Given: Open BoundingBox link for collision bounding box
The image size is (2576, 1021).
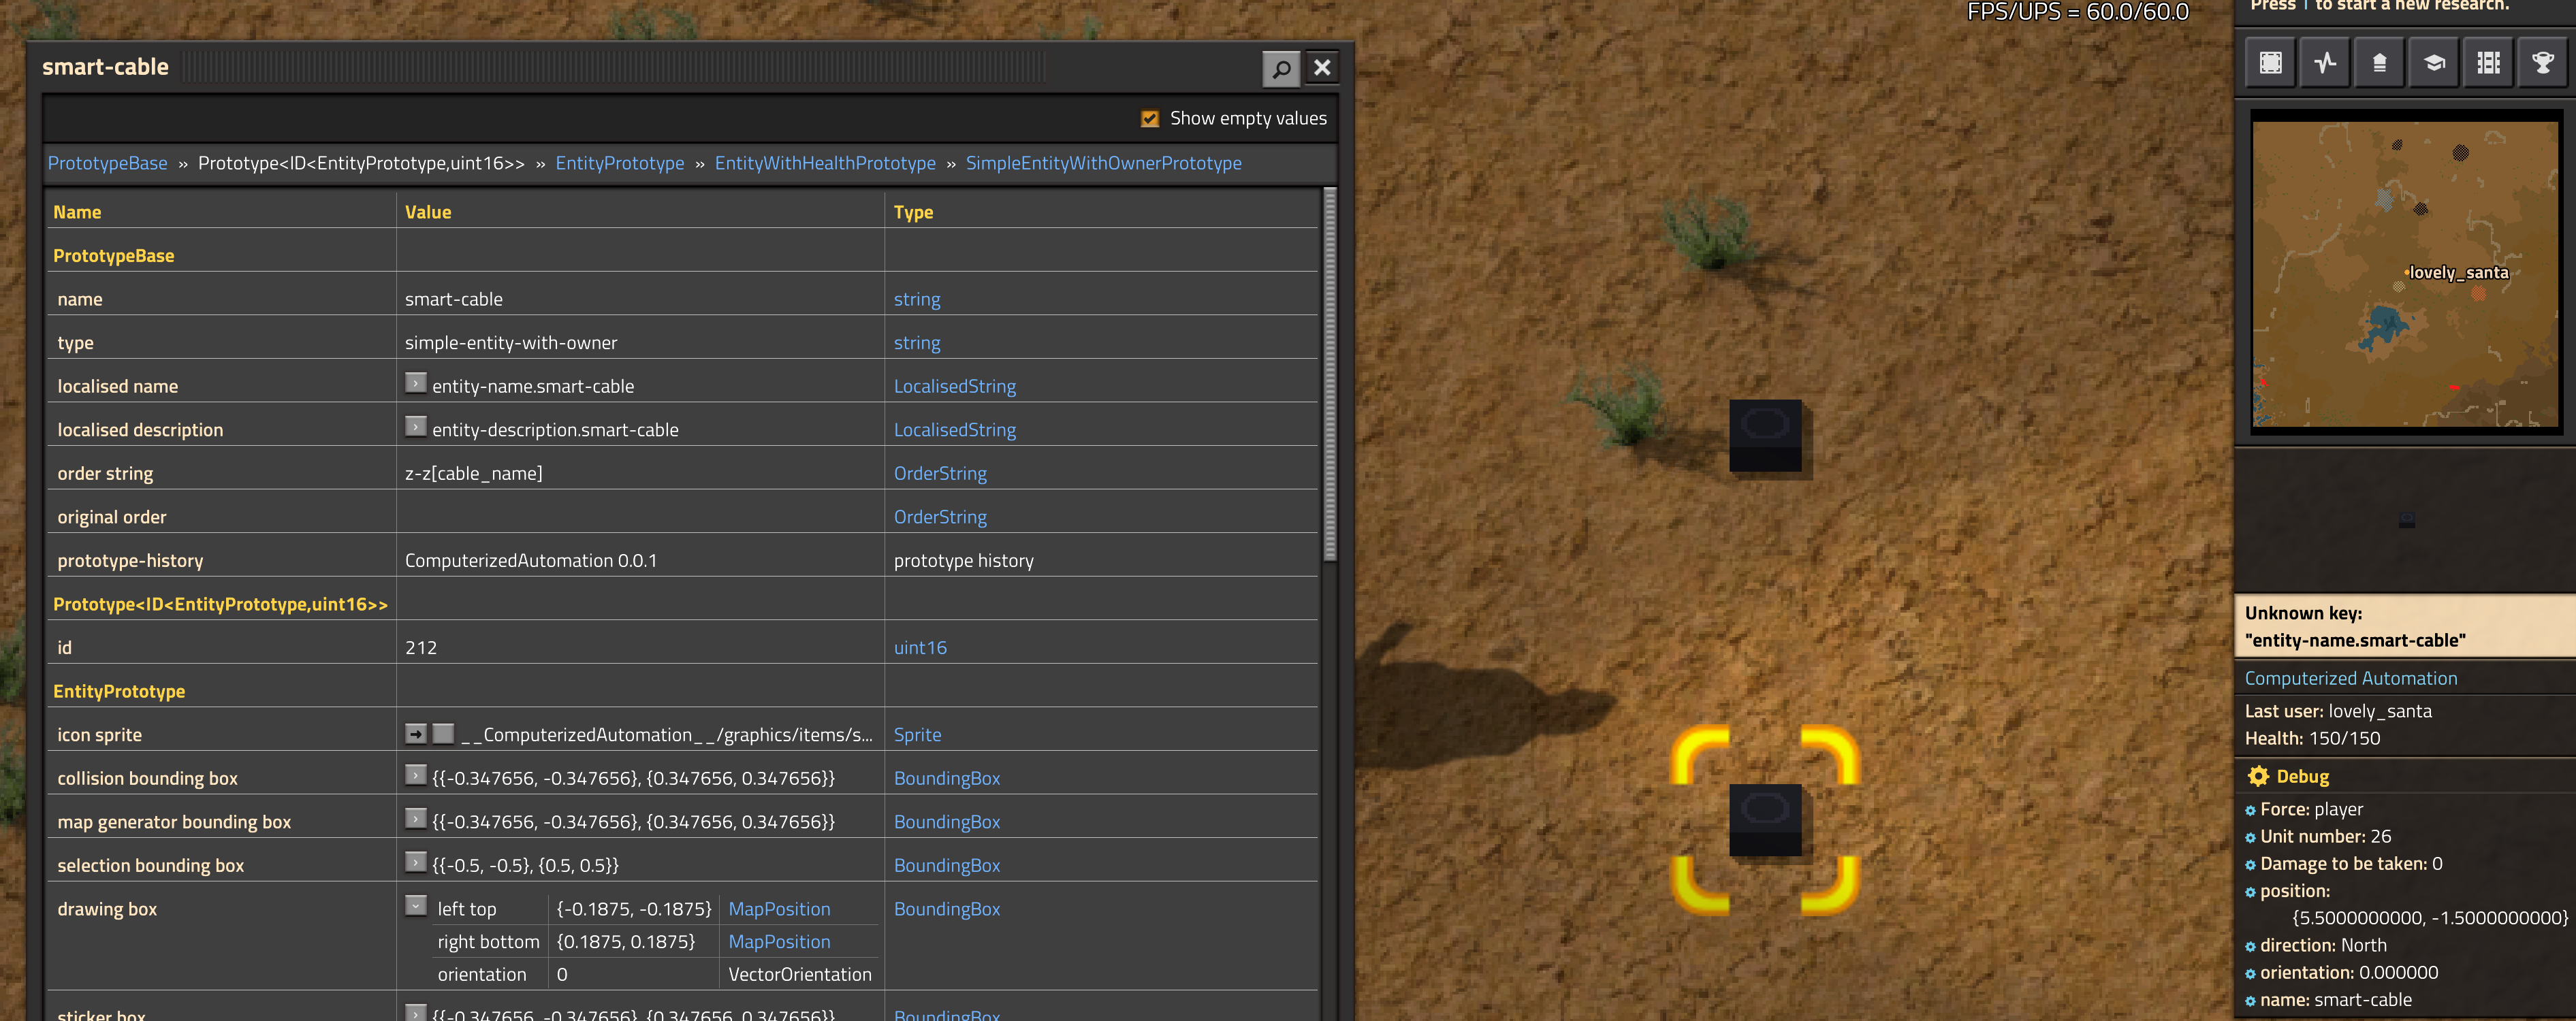Looking at the screenshot, I should [947, 778].
